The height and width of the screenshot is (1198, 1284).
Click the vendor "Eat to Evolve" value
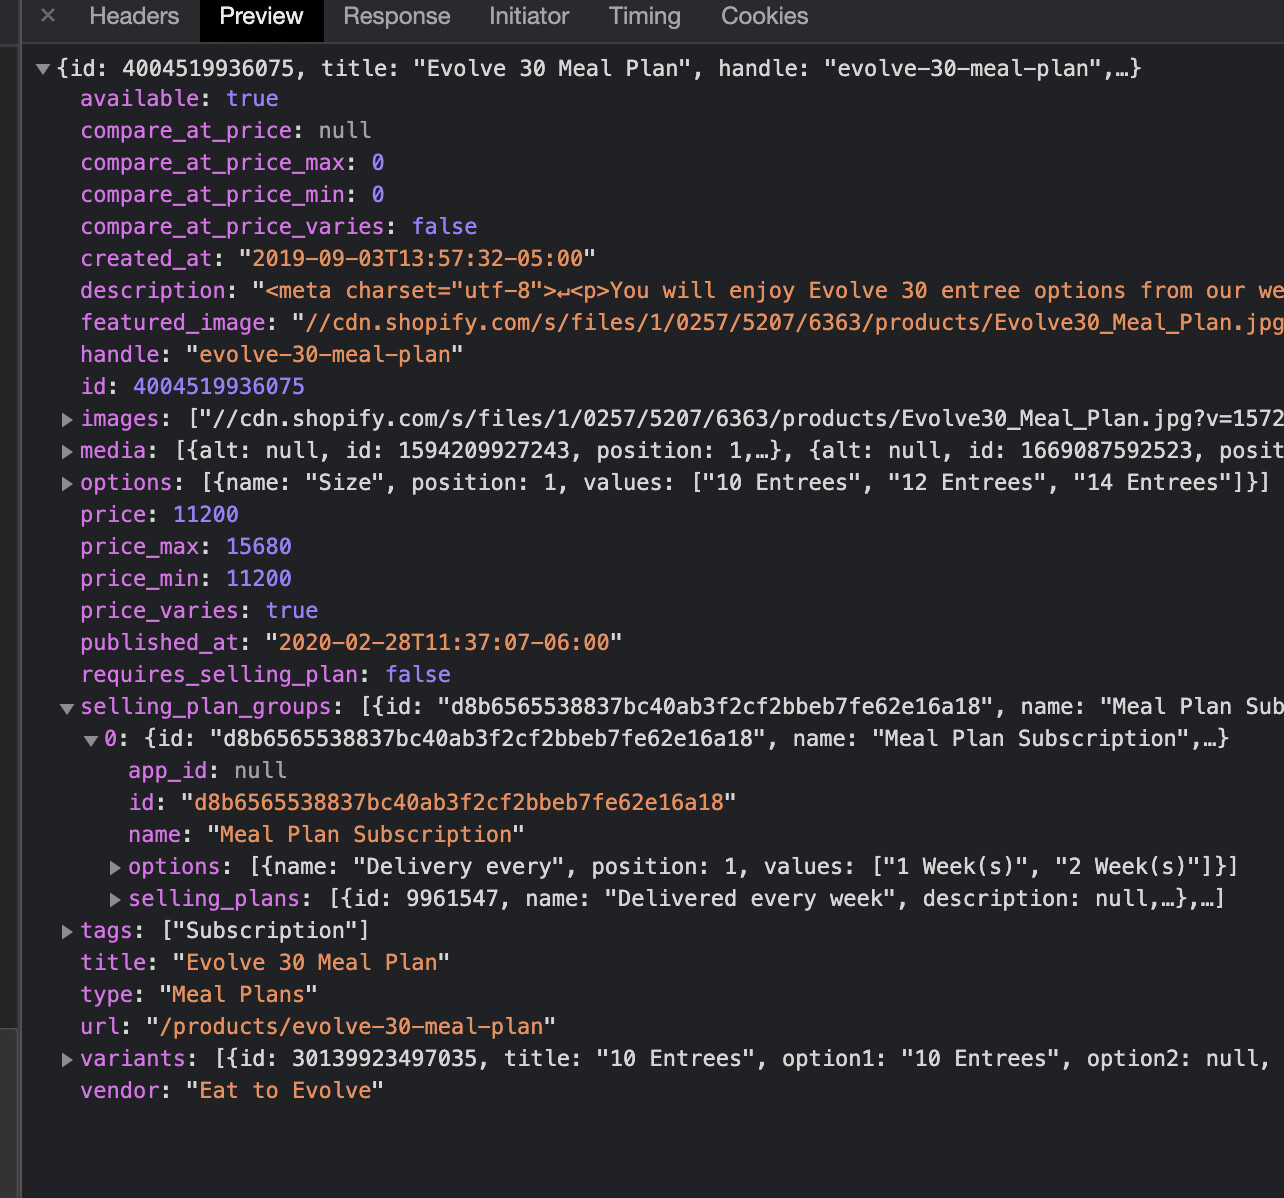pyautogui.click(x=284, y=1090)
